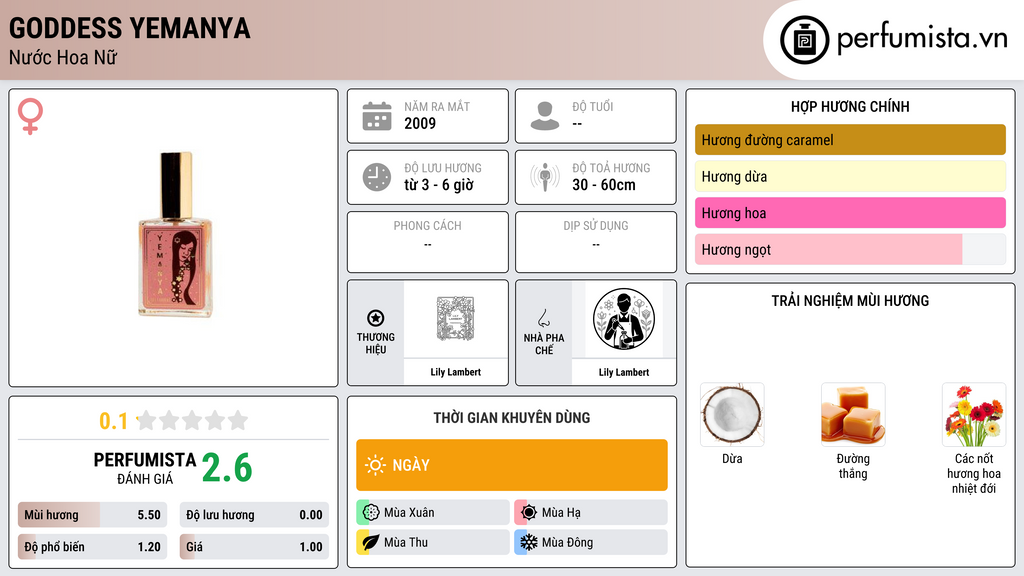Click the Dịp sử dụng card
This screenshot has height=576, width=1024.
(596, 242)
